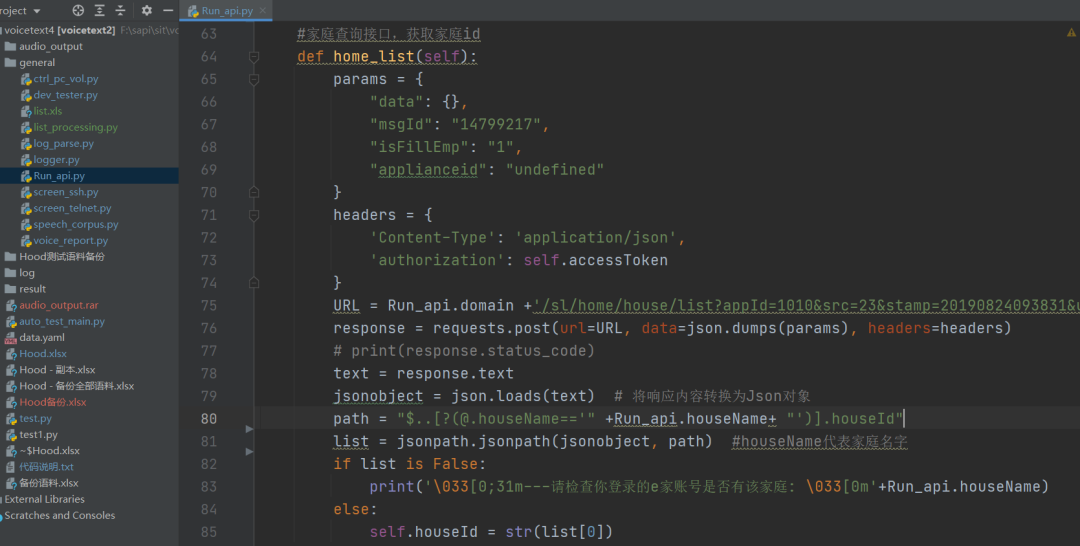The image size is (1080, 546).
Task: Hide the project tool window
Action: coord(167,10)
